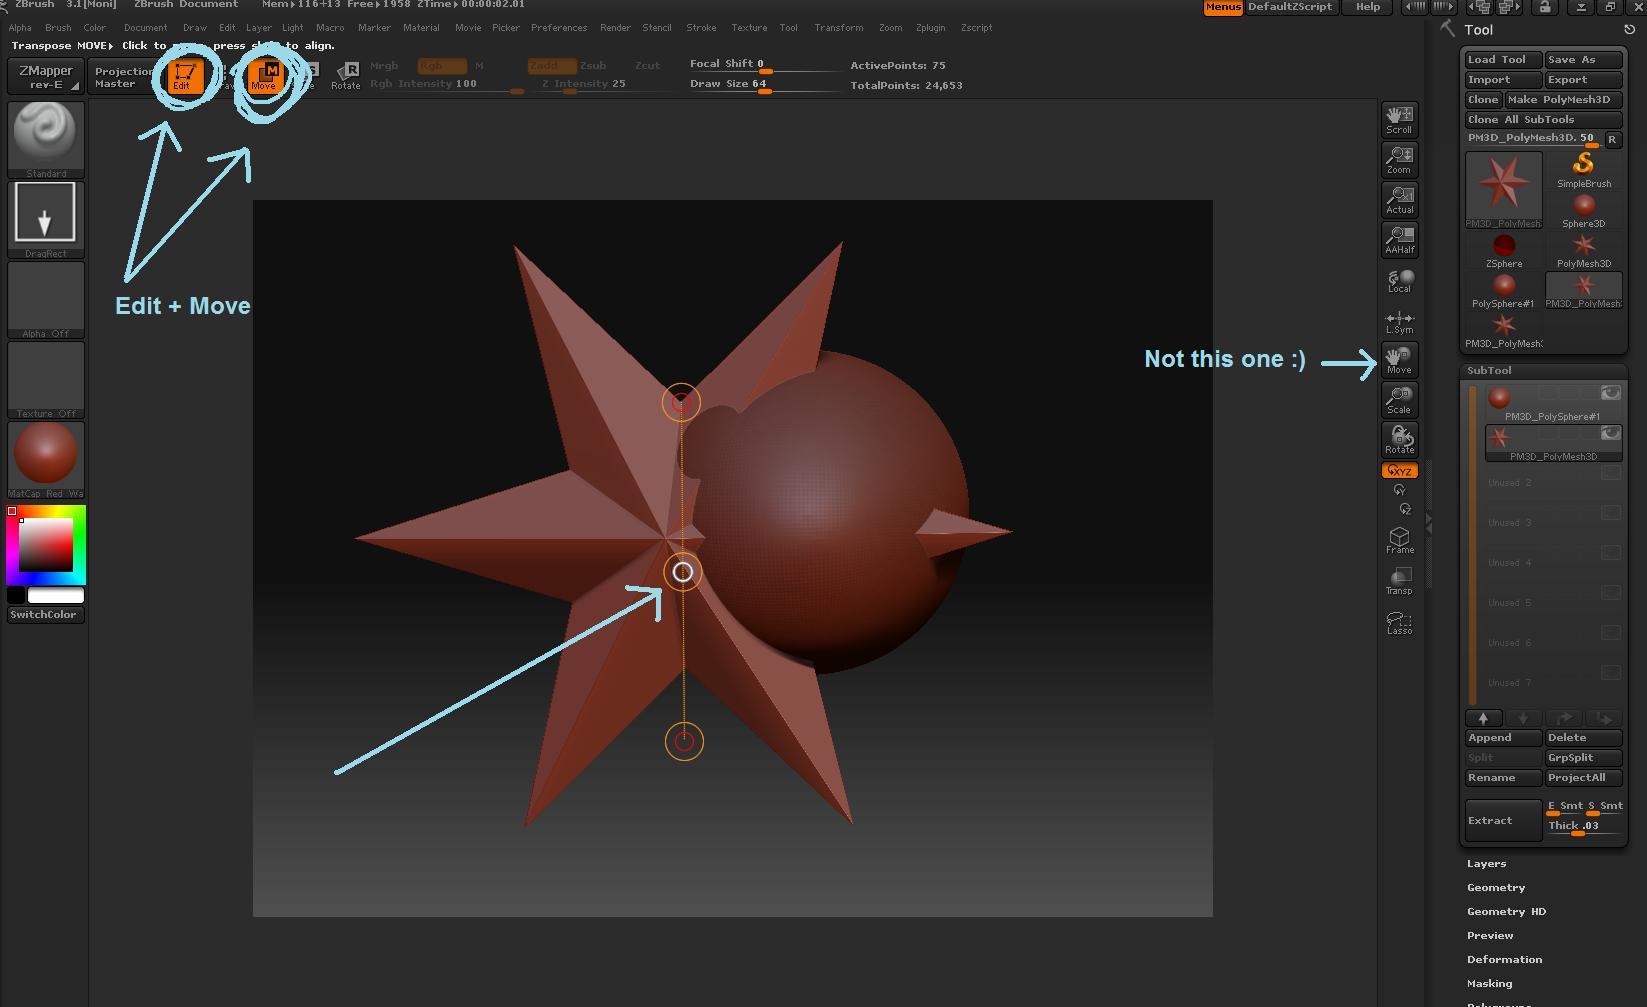The height and width of the screenshot is (1007, 1647).
Task: Expand the Masking subpalette
Action: tap(1489, 984)
